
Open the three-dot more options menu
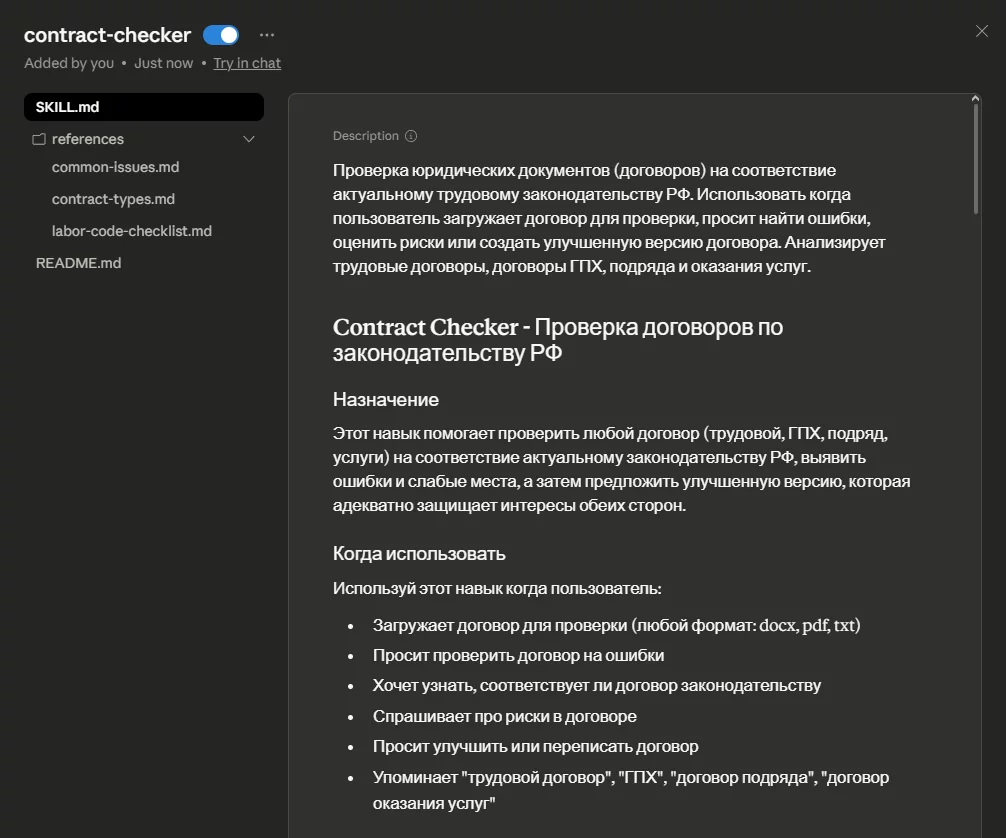pyautogui.click(x=267, y=35)
